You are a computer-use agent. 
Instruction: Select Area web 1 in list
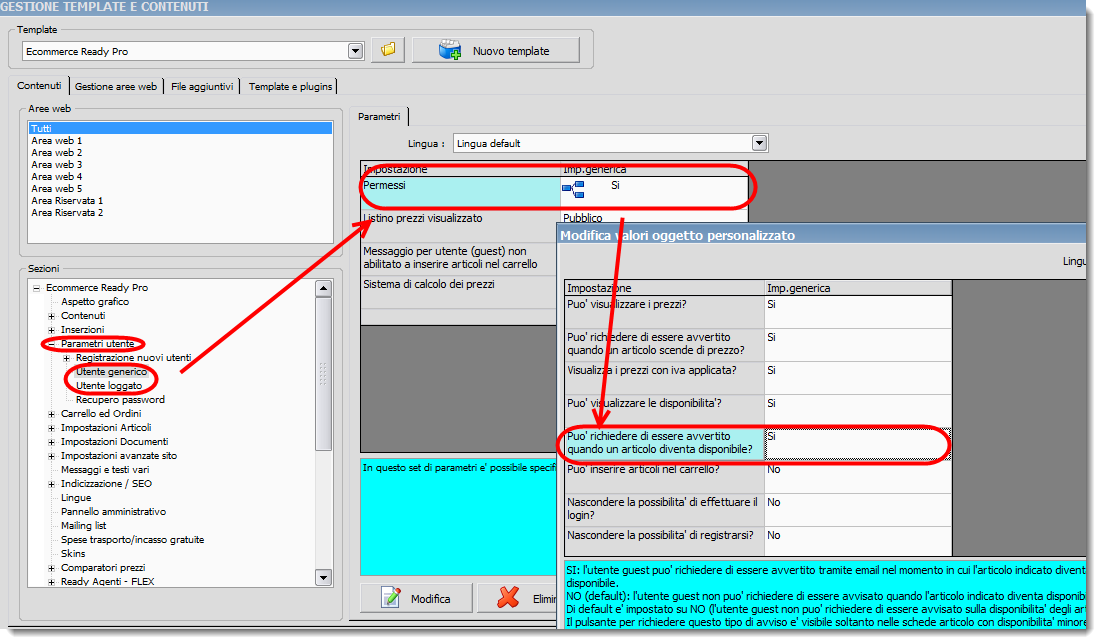pyautogui.click(x=180, y=140)
